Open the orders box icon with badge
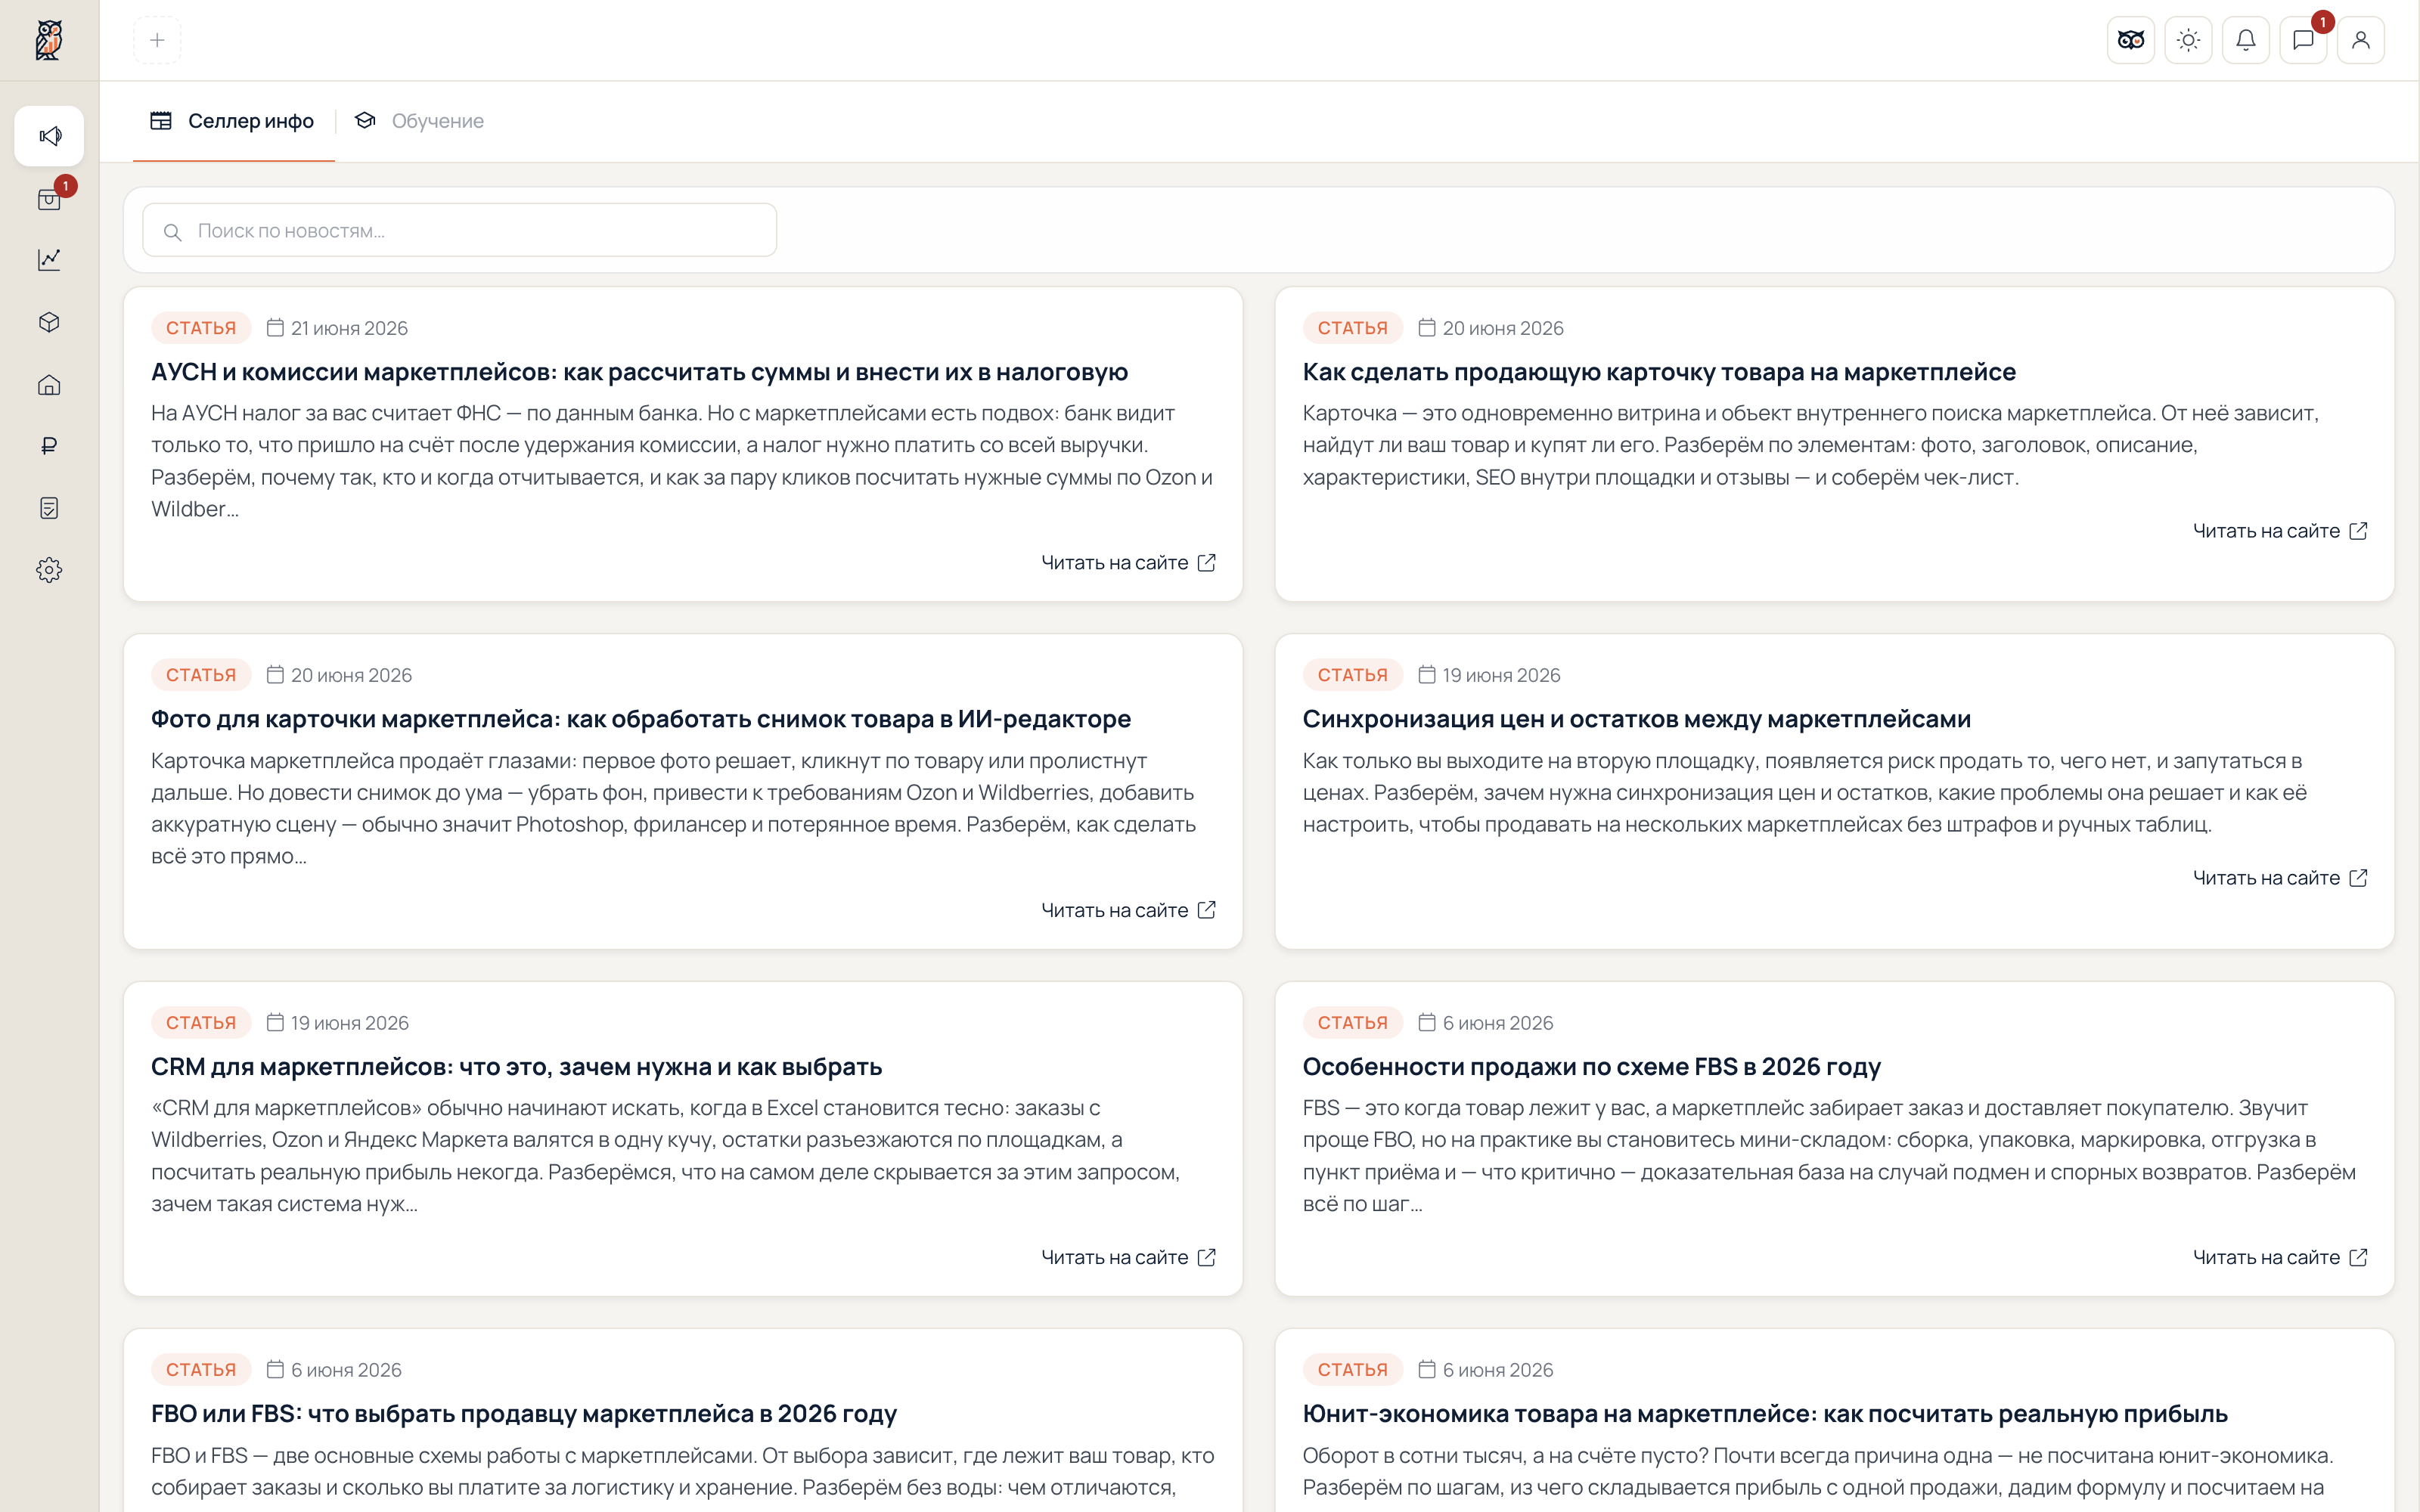2420x1512 pixels. (49, 199)
